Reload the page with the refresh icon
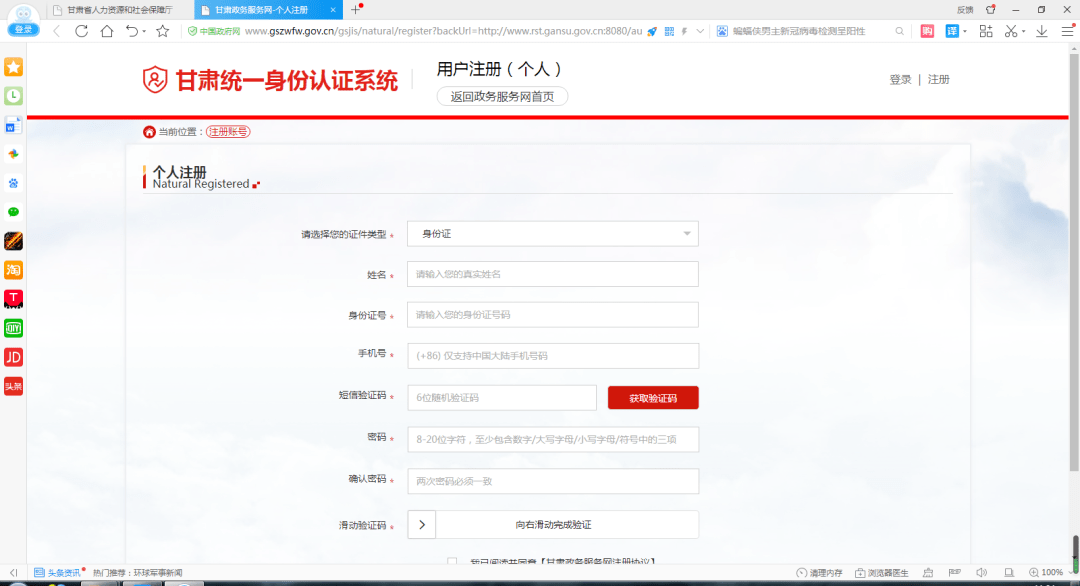This screenshot has height=586, width=1080. 81,31
